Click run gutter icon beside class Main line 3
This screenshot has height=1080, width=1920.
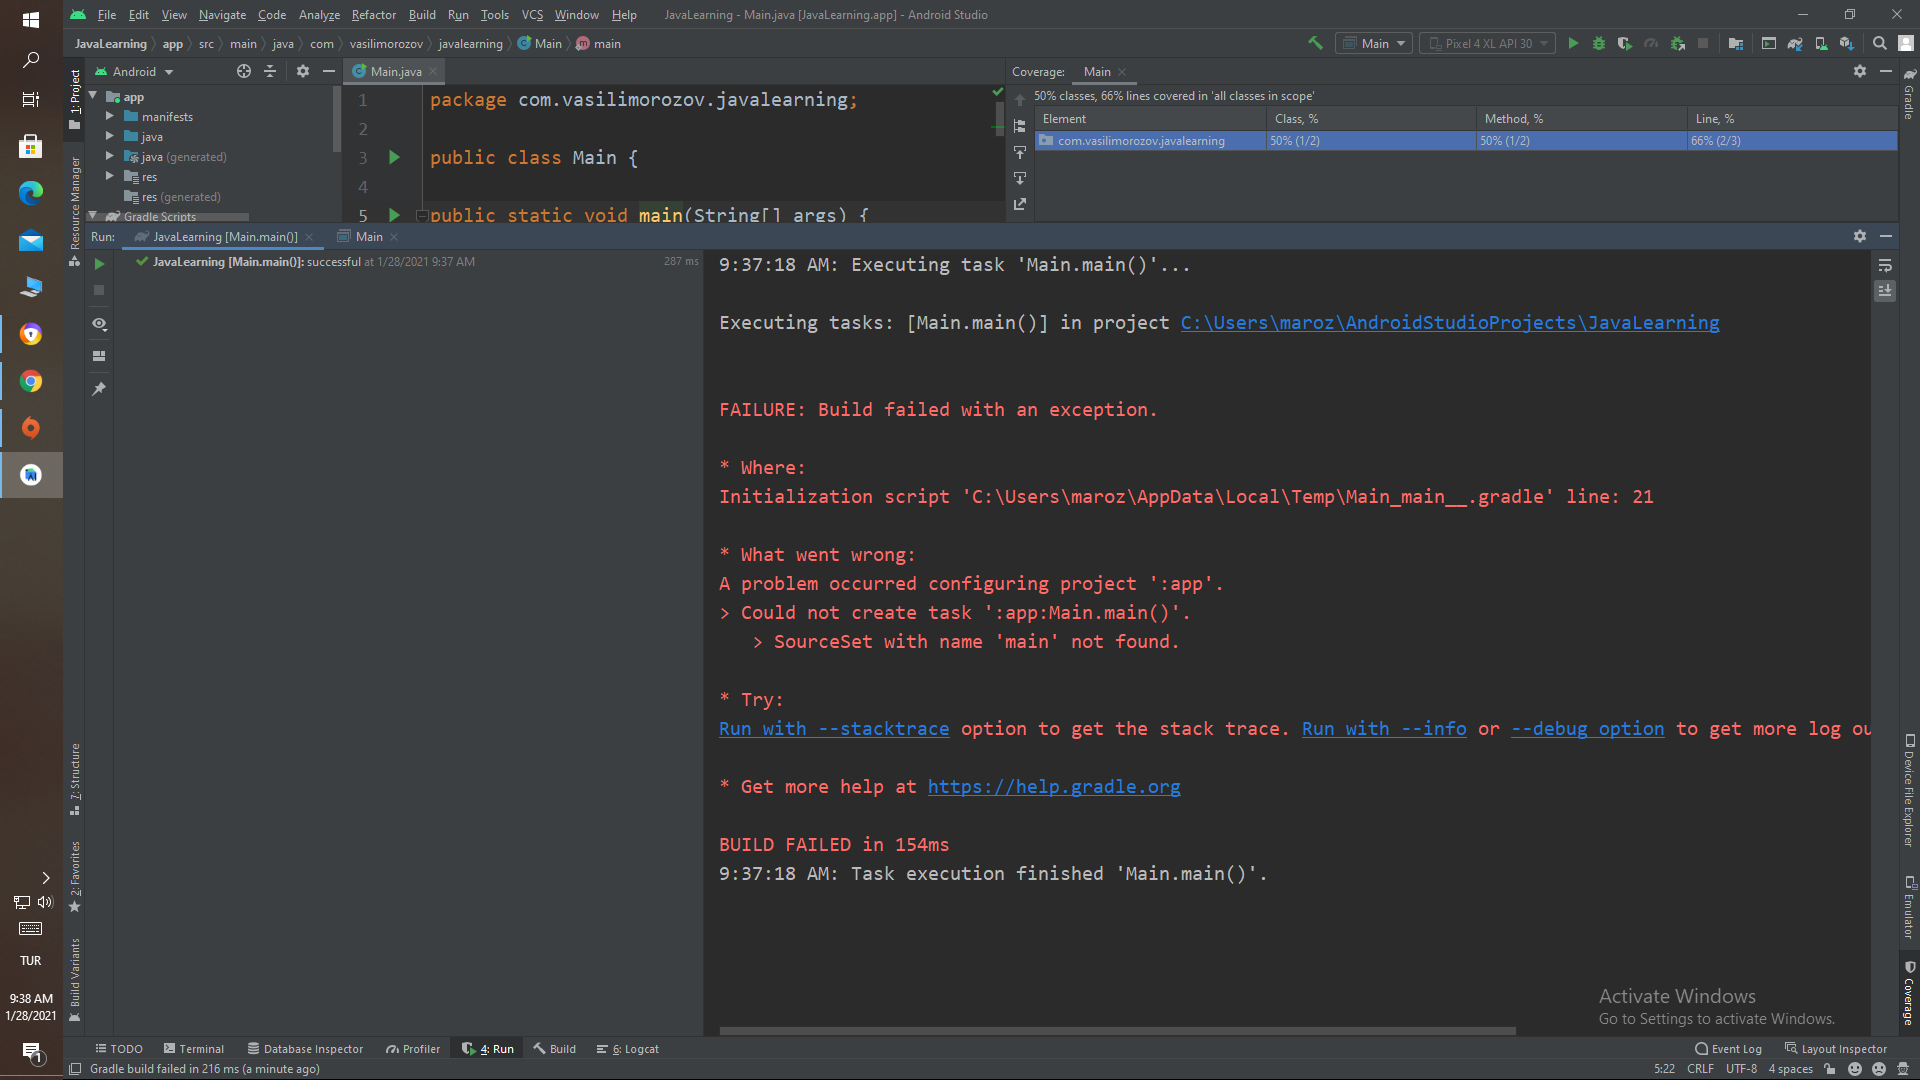click(x=394, y=157)
